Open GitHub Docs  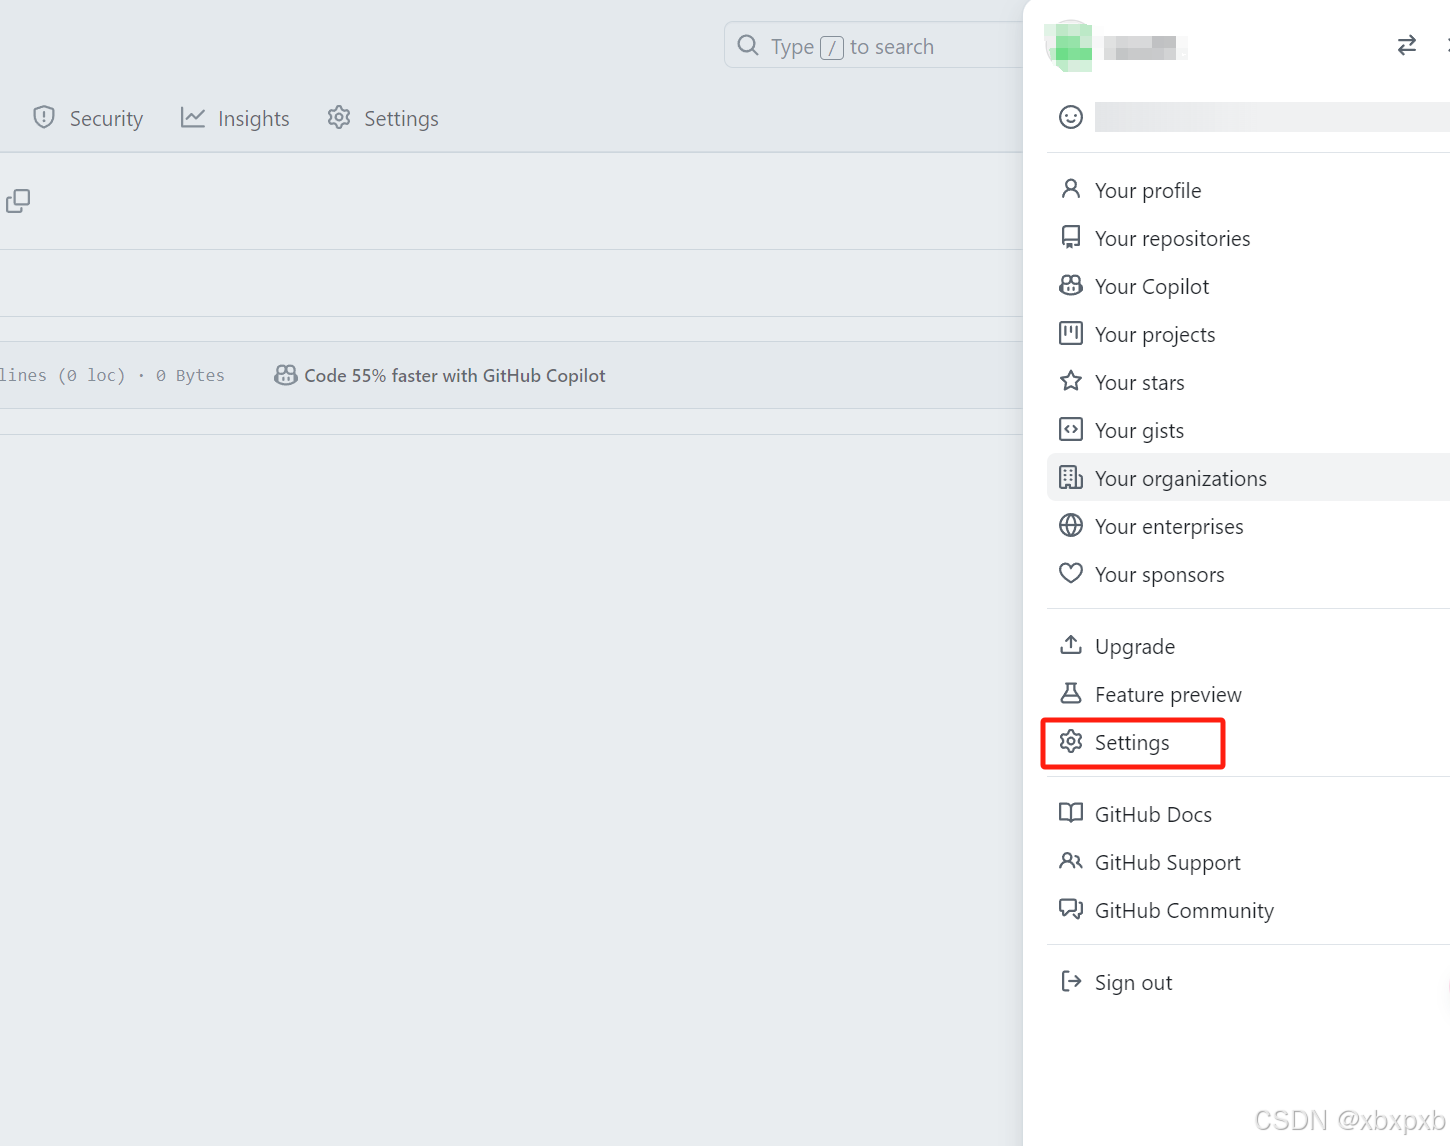coord(1248,814)
